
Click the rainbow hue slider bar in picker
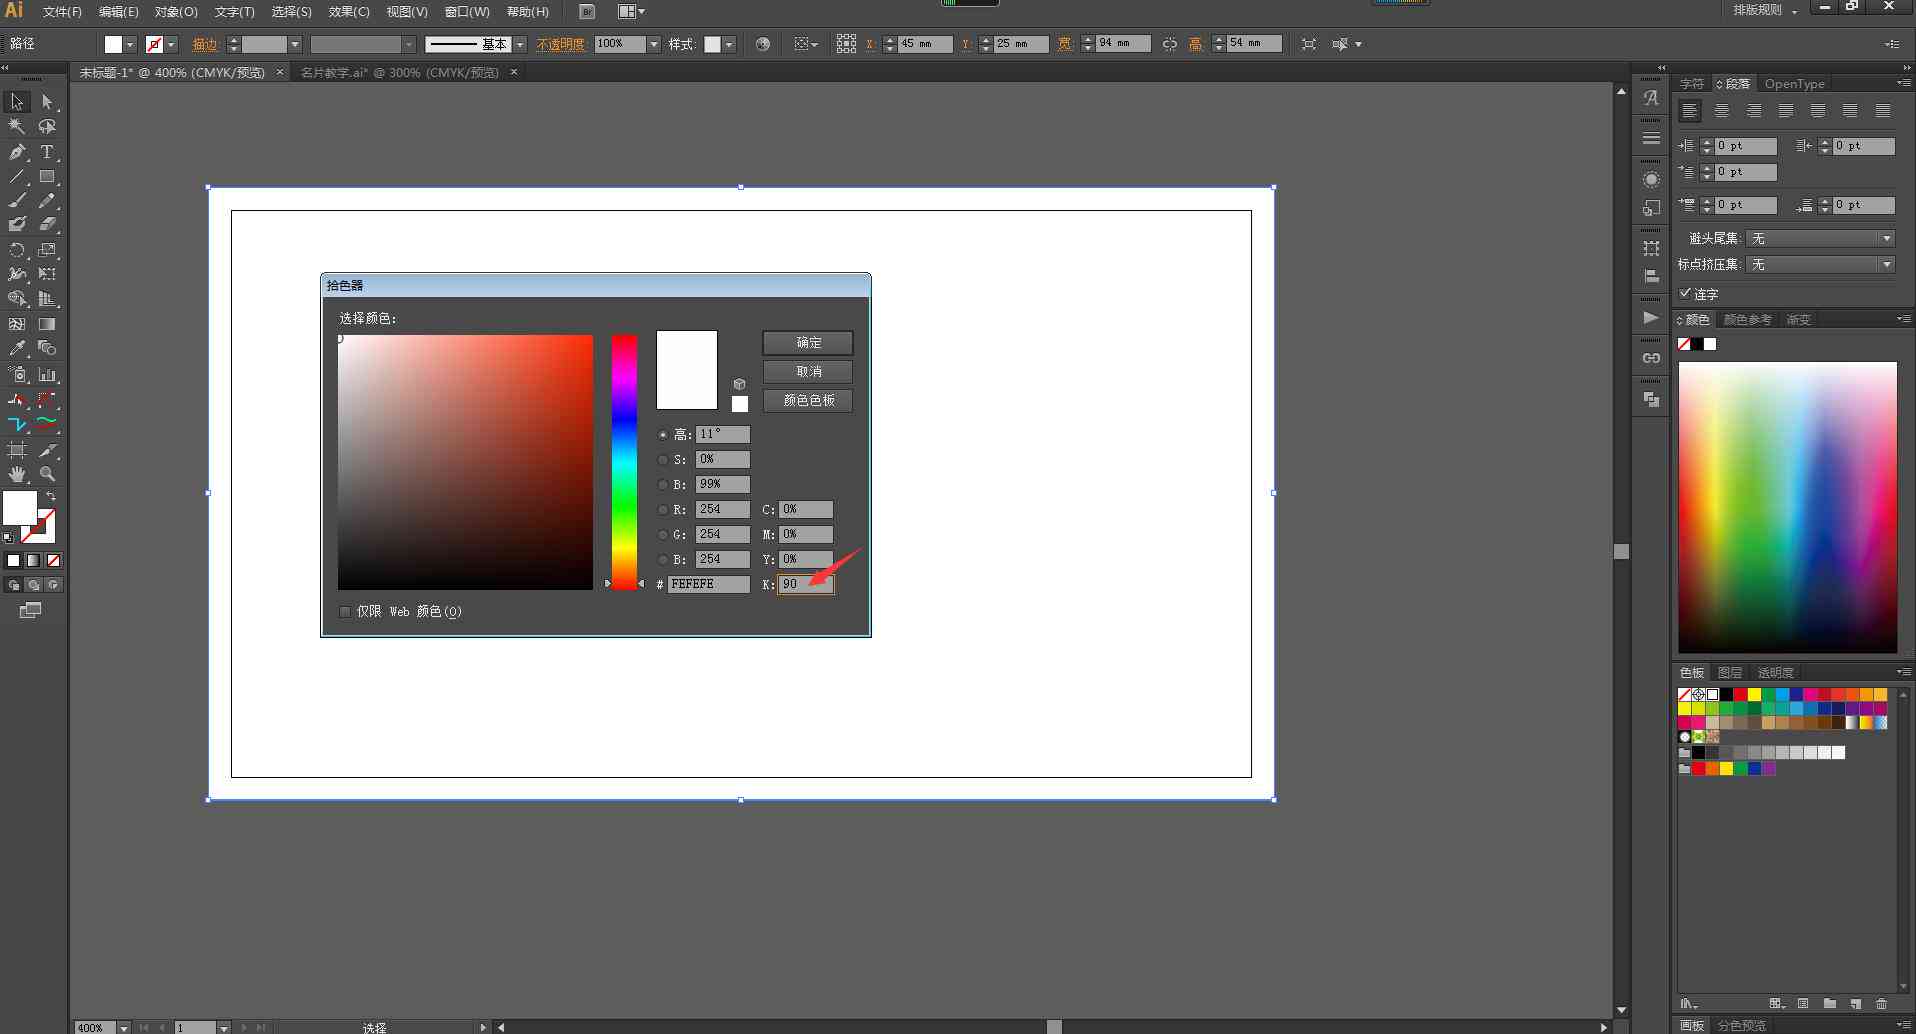tap(624, 462)
